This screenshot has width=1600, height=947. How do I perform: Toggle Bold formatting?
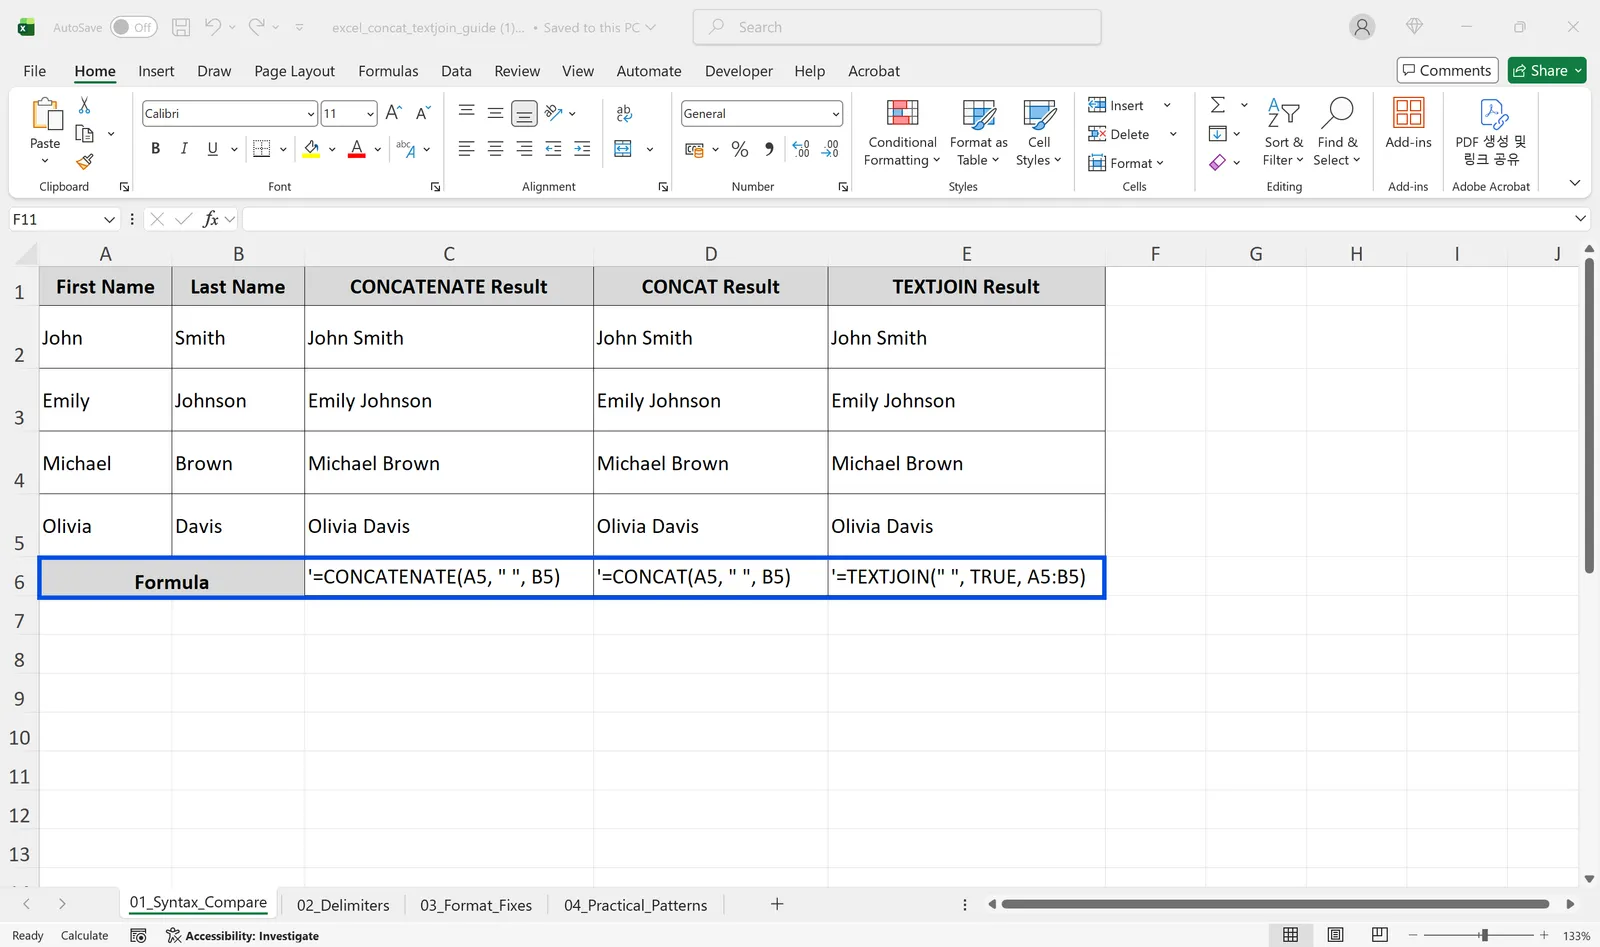155,149
